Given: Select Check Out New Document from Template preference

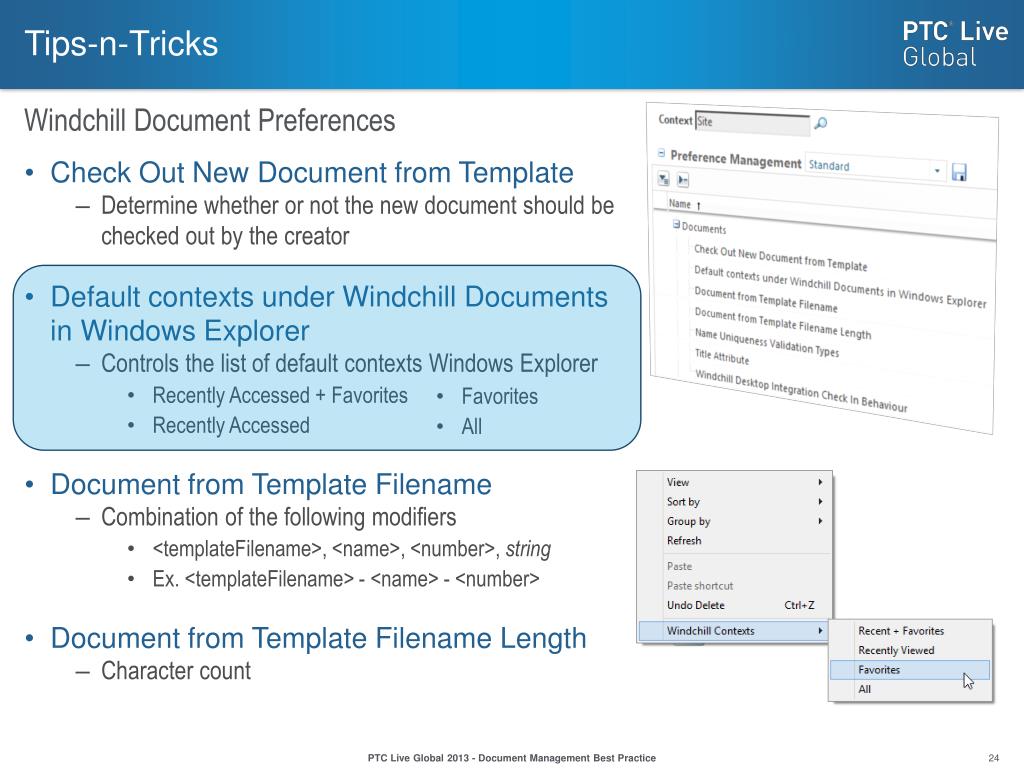Looking at the screenshot, I should click(780, 258).
